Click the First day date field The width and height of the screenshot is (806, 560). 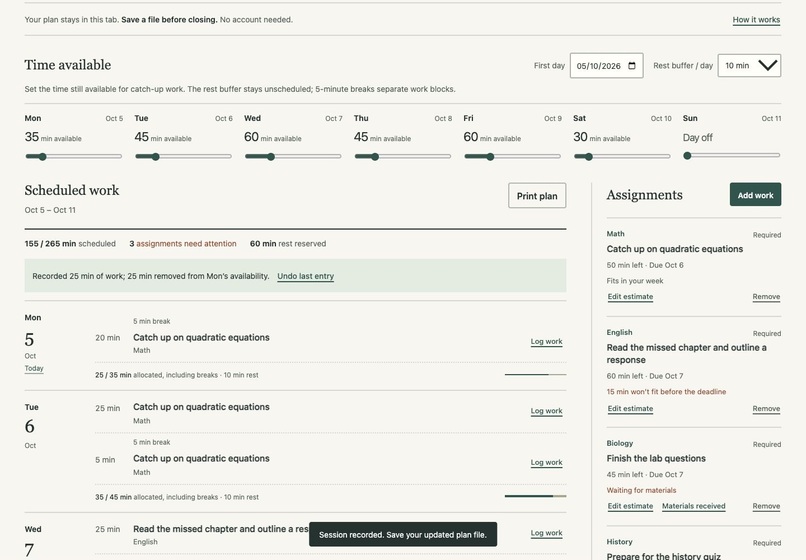(x=606, y=66)
